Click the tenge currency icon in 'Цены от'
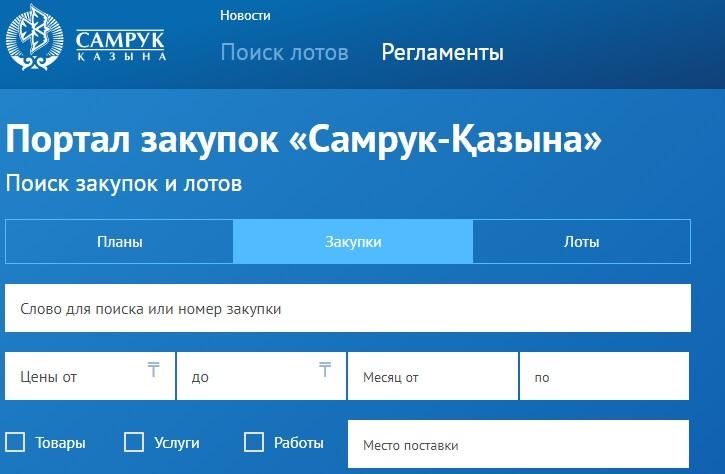 [154, 369]
